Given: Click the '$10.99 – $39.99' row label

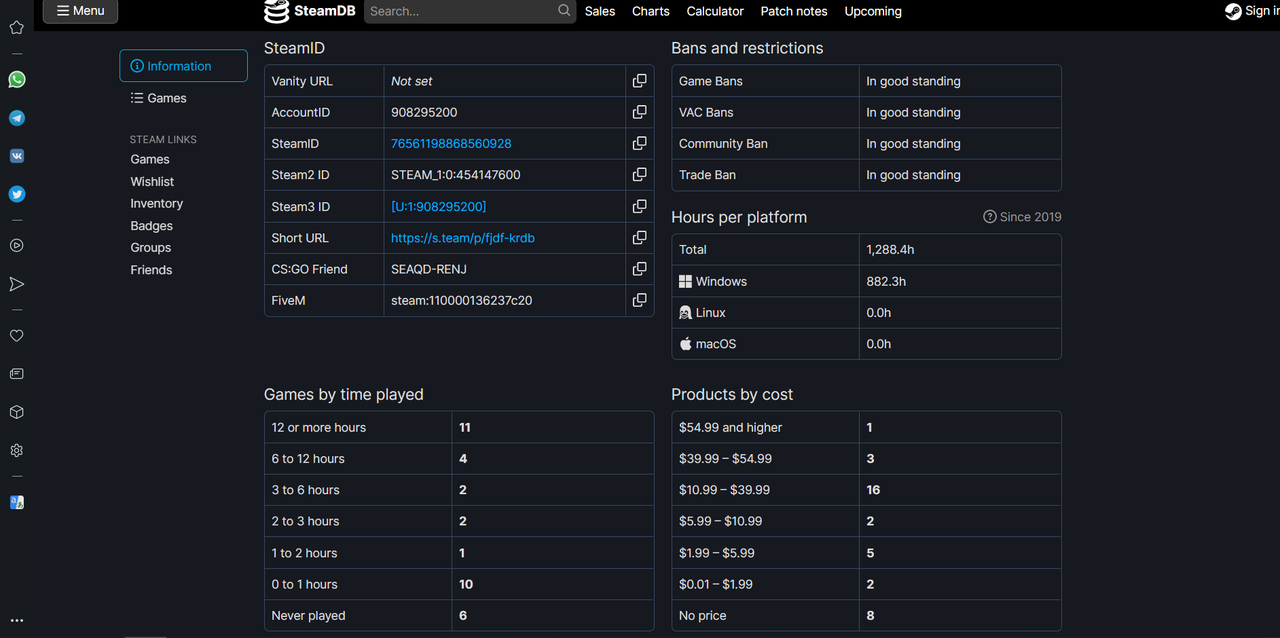Looking at the screenshot, I should pos(725,490).
